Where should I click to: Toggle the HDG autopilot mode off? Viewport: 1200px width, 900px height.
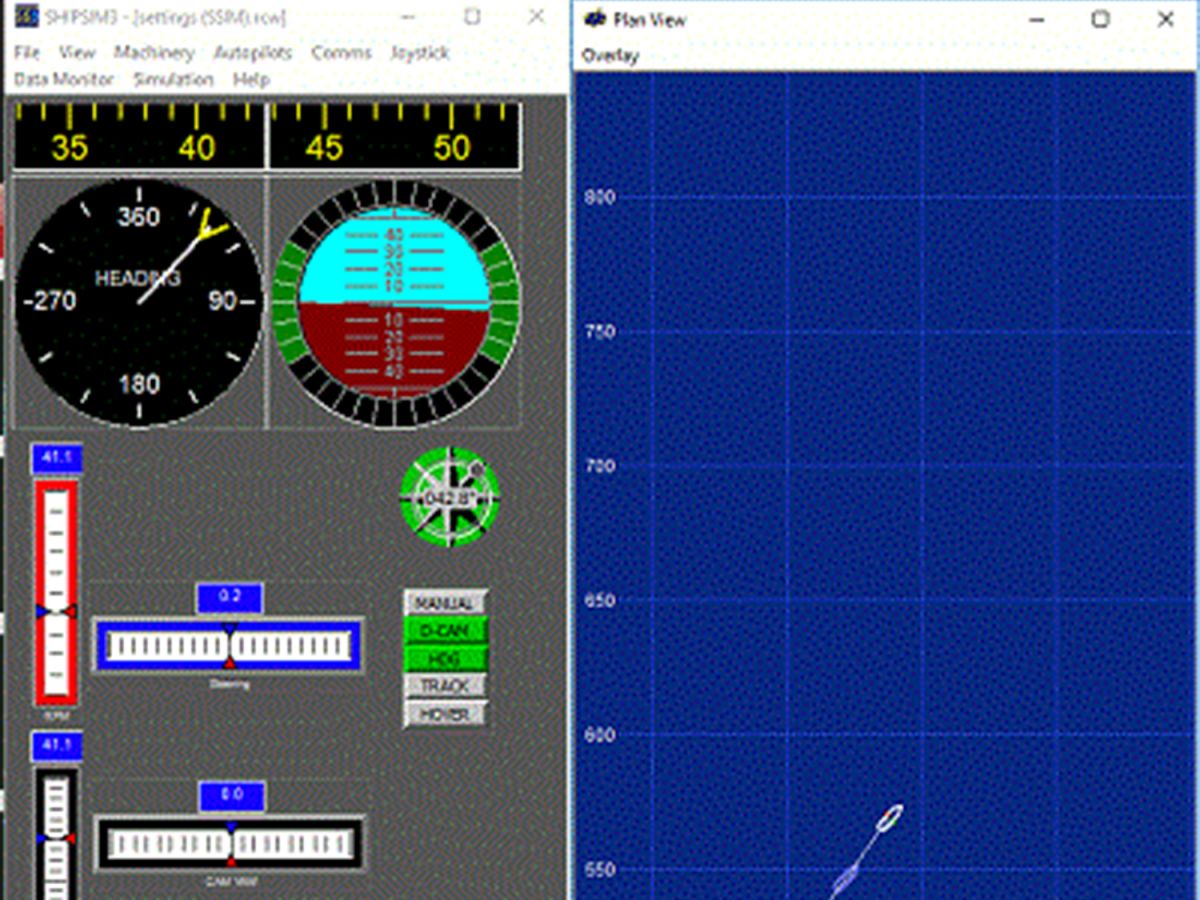[445, 659]
